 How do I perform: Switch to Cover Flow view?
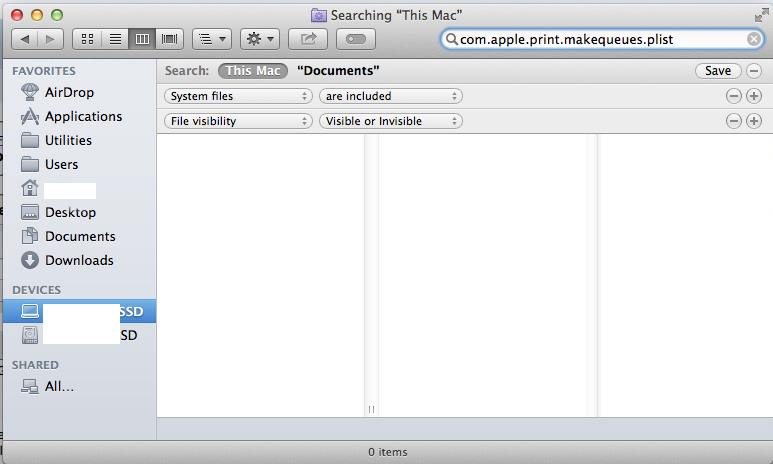[x=170, y=39]
